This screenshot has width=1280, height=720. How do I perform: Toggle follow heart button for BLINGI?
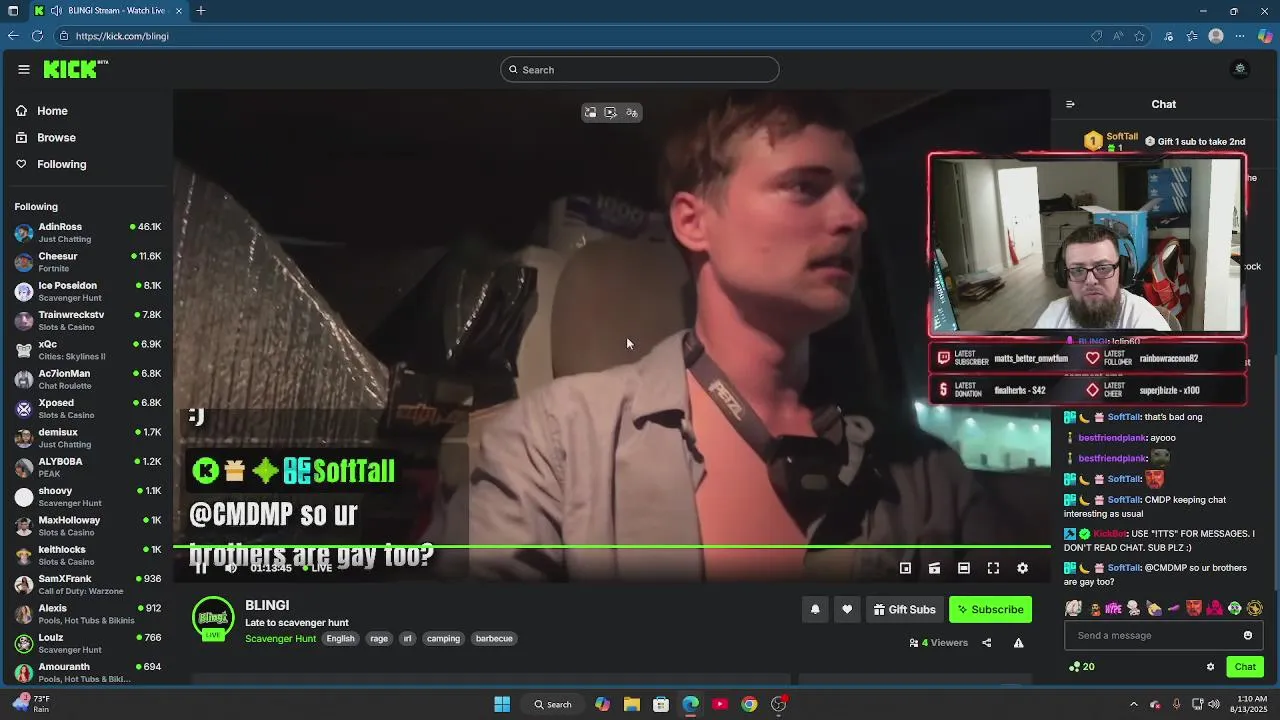click(x=847, y=609)
